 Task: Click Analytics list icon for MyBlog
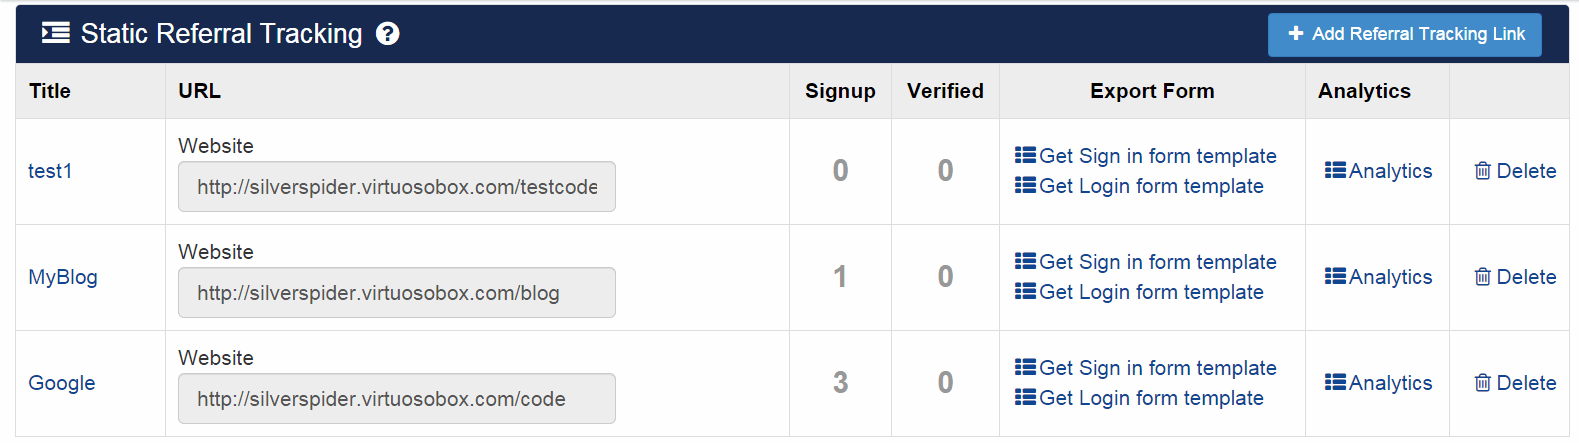1335,277
